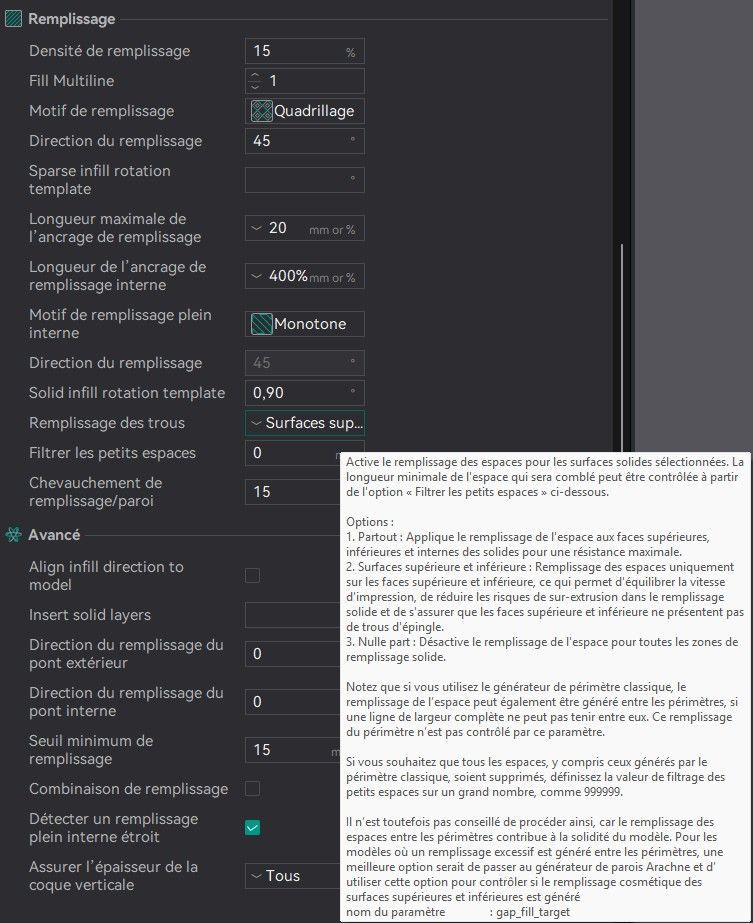Increase Fill Multiline with the up arrow
The image size is (753, 923).
tap(255, 75)
